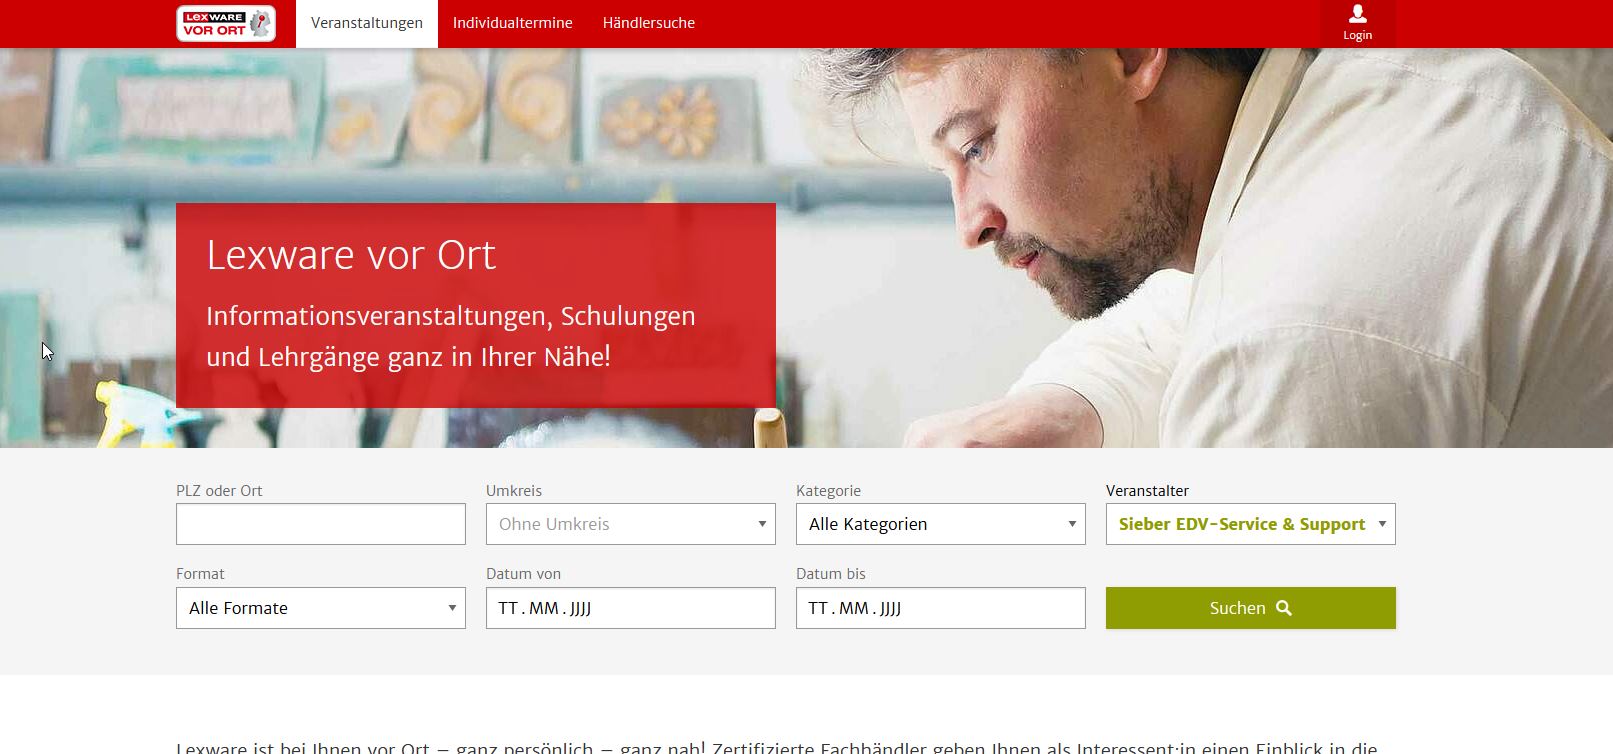Click the red Lexware vor Ort banner

click(476, 305)
